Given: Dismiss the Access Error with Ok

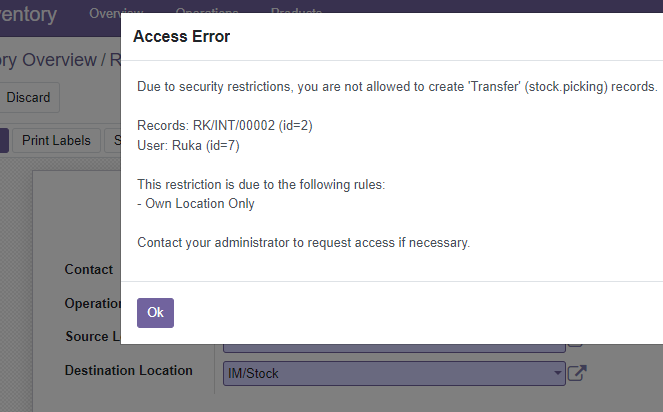Looking at the screenshot, I should point(155,313).
